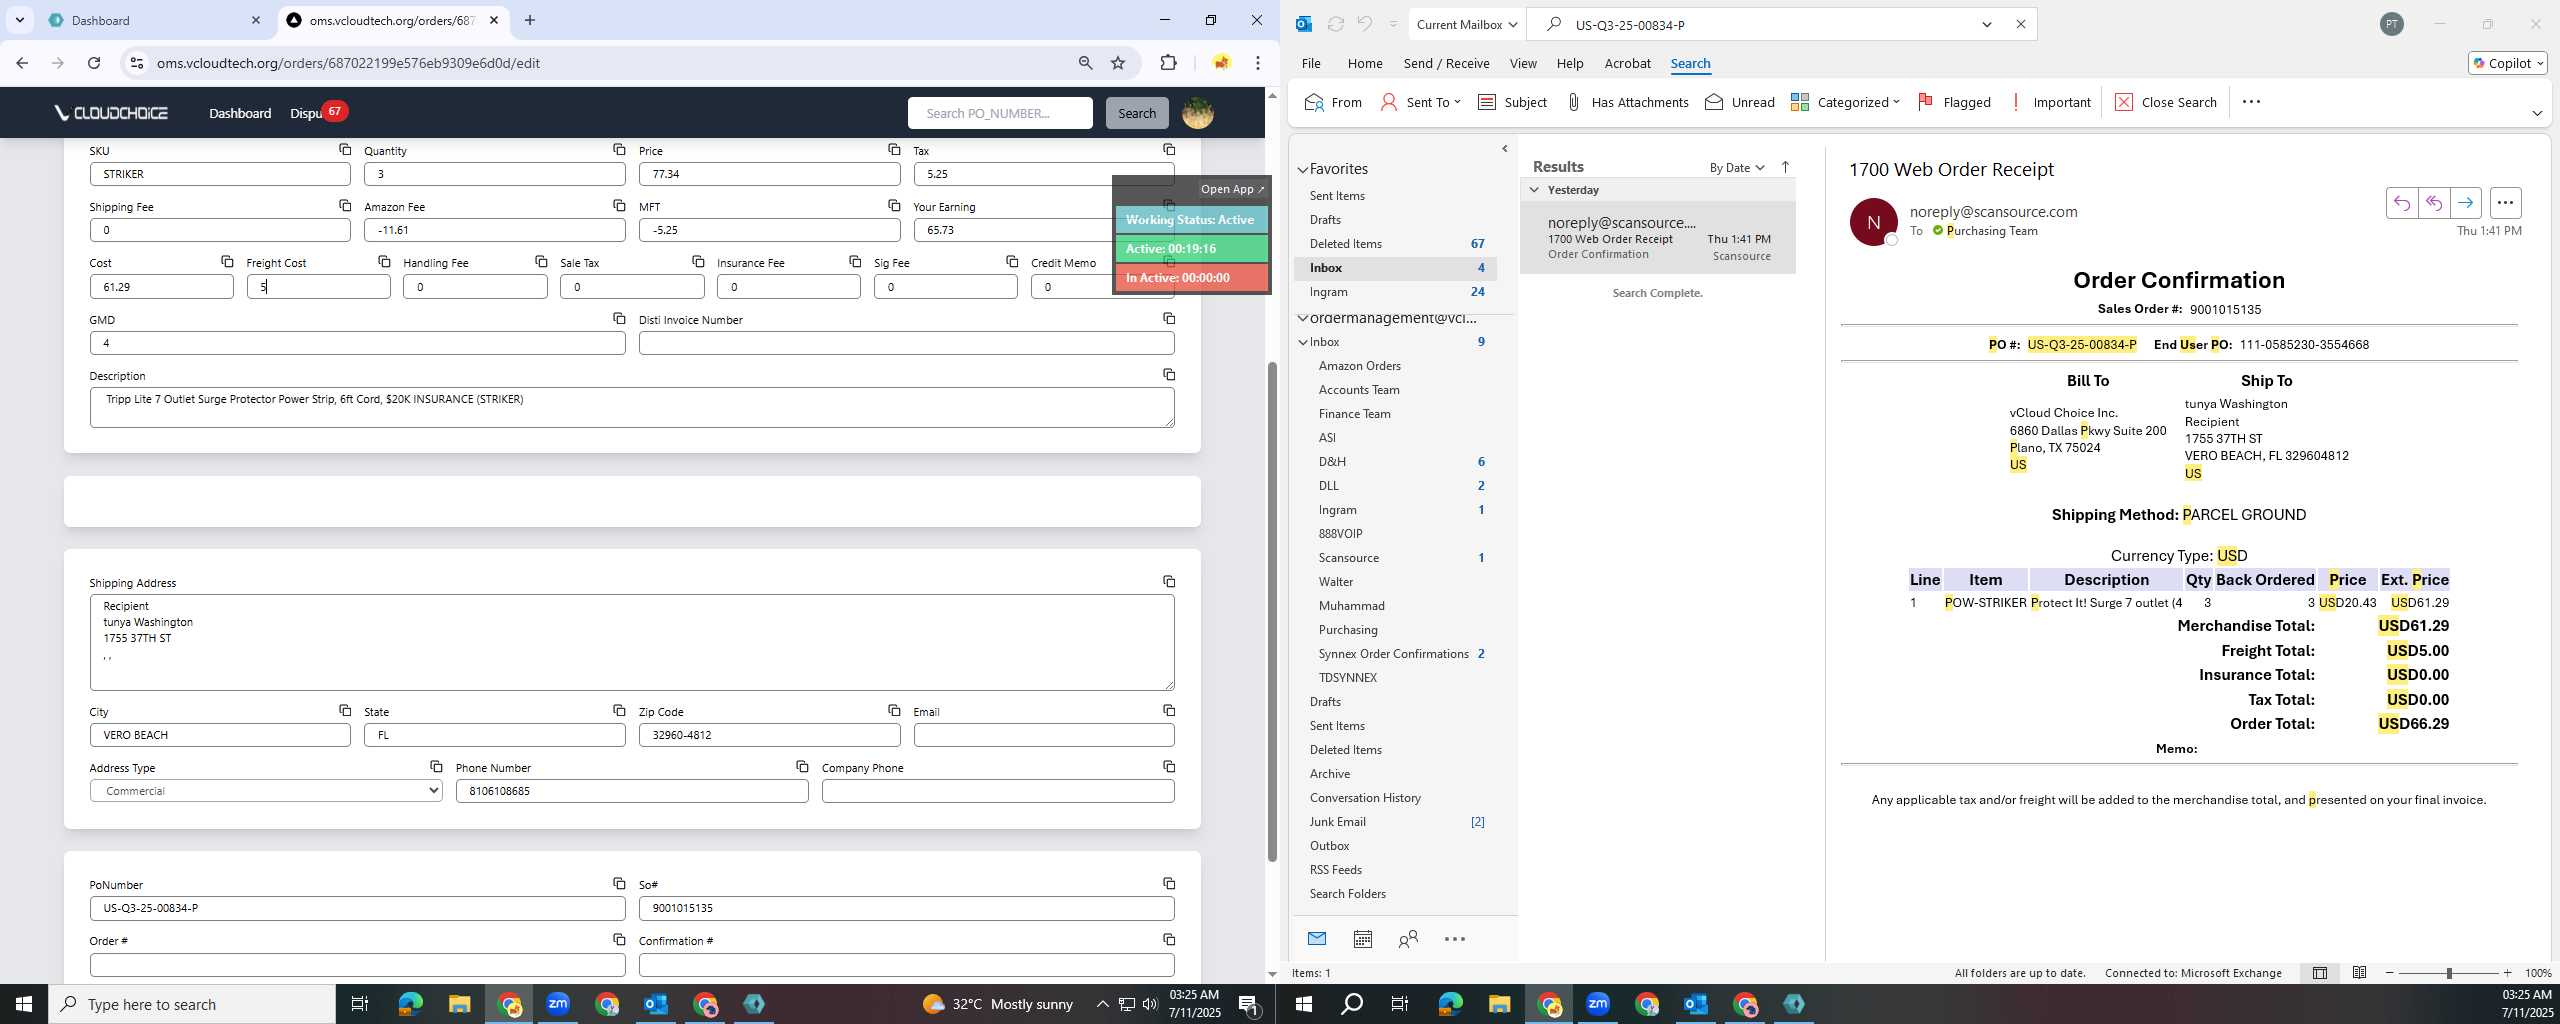Open the Address Type dropdown
This screenshot has height=1024, width=2560.
pos(266,791)
